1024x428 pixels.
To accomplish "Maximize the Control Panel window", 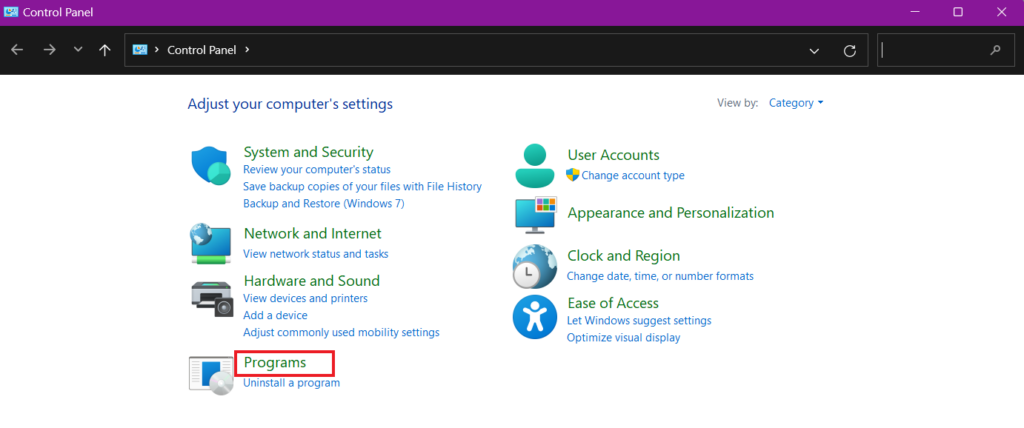I will point(958,12).
